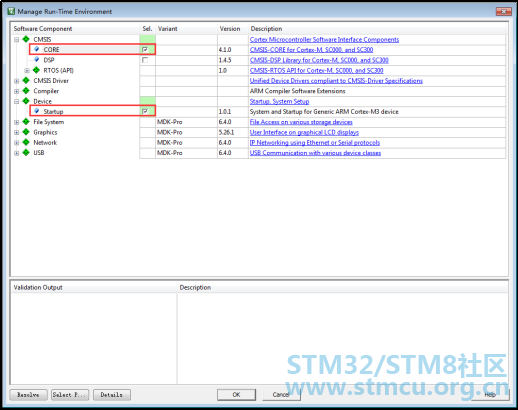Open the Unified Device Drivers link
This screenshot has width=518, height=410.
coord(336,81)
